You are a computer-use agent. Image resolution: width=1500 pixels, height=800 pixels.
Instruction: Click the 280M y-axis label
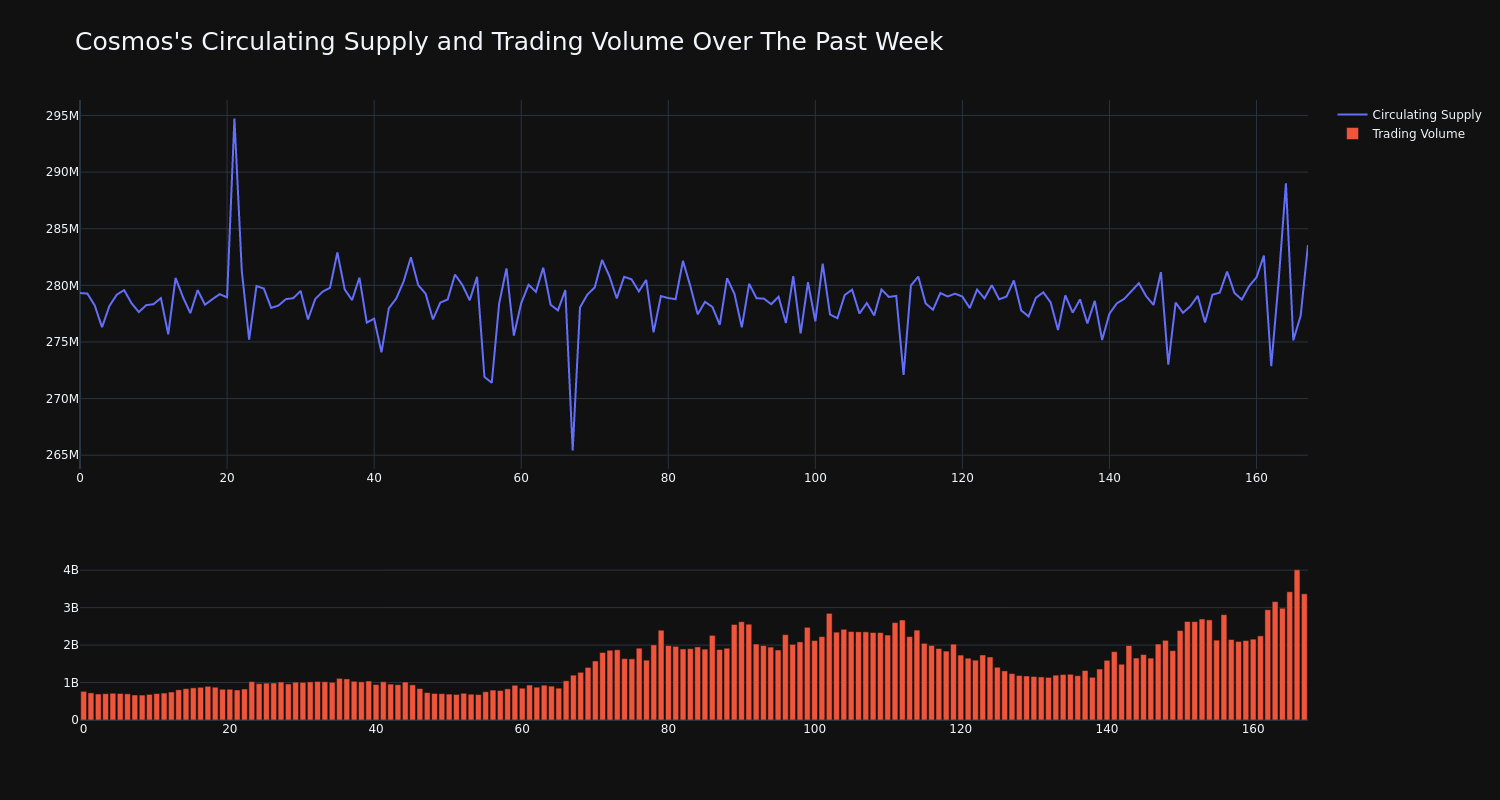(x=62, y=285)
